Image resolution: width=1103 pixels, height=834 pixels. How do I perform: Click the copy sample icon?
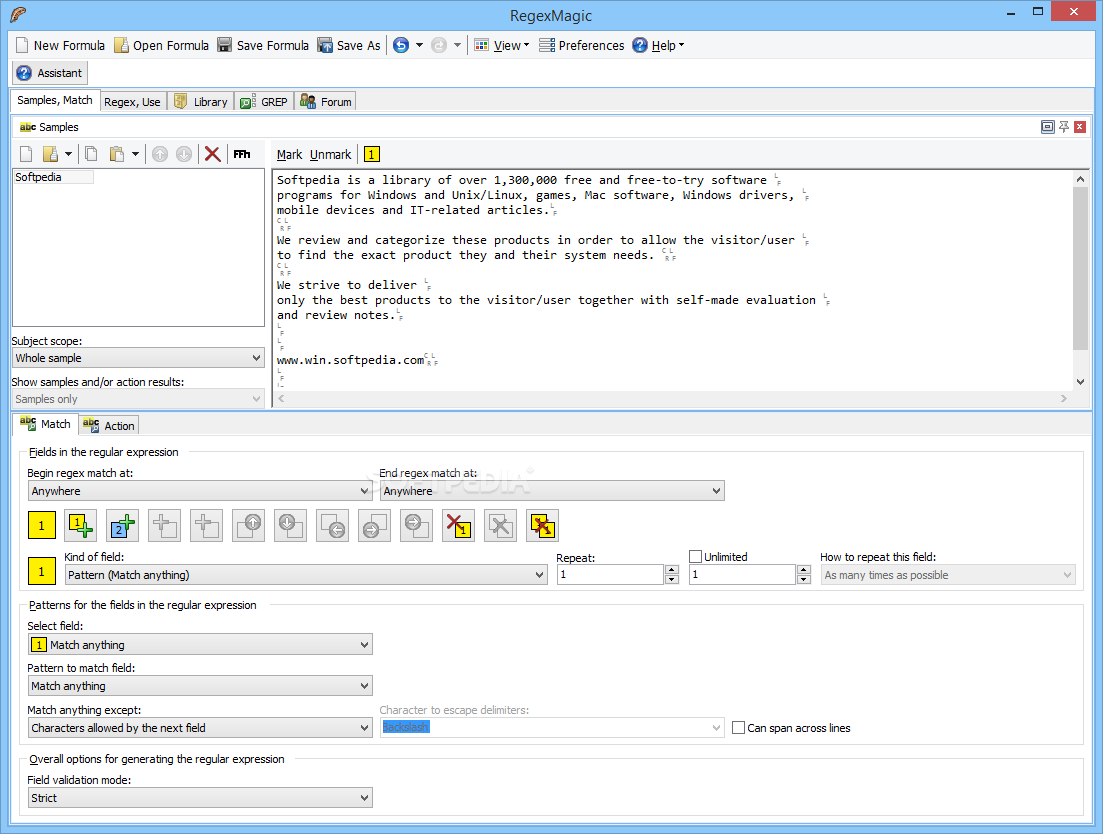pyautogui.click(x=91, y=154)
